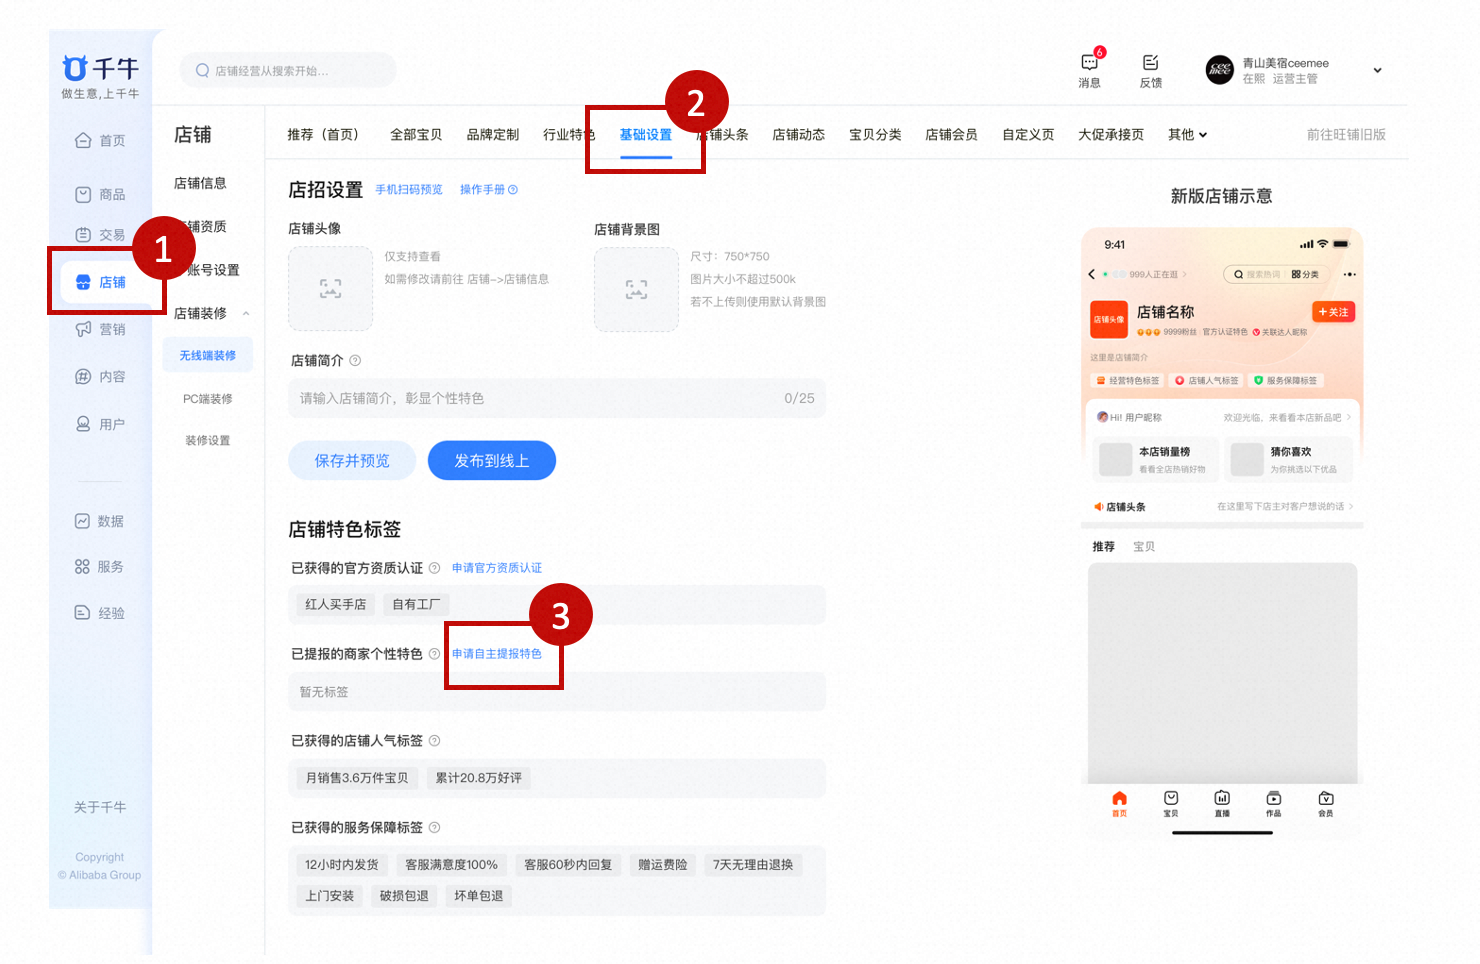This screenshot has width=1480, height=964.
Task: Tap the preview phone's 会员 member icon
Action: 1325,803
